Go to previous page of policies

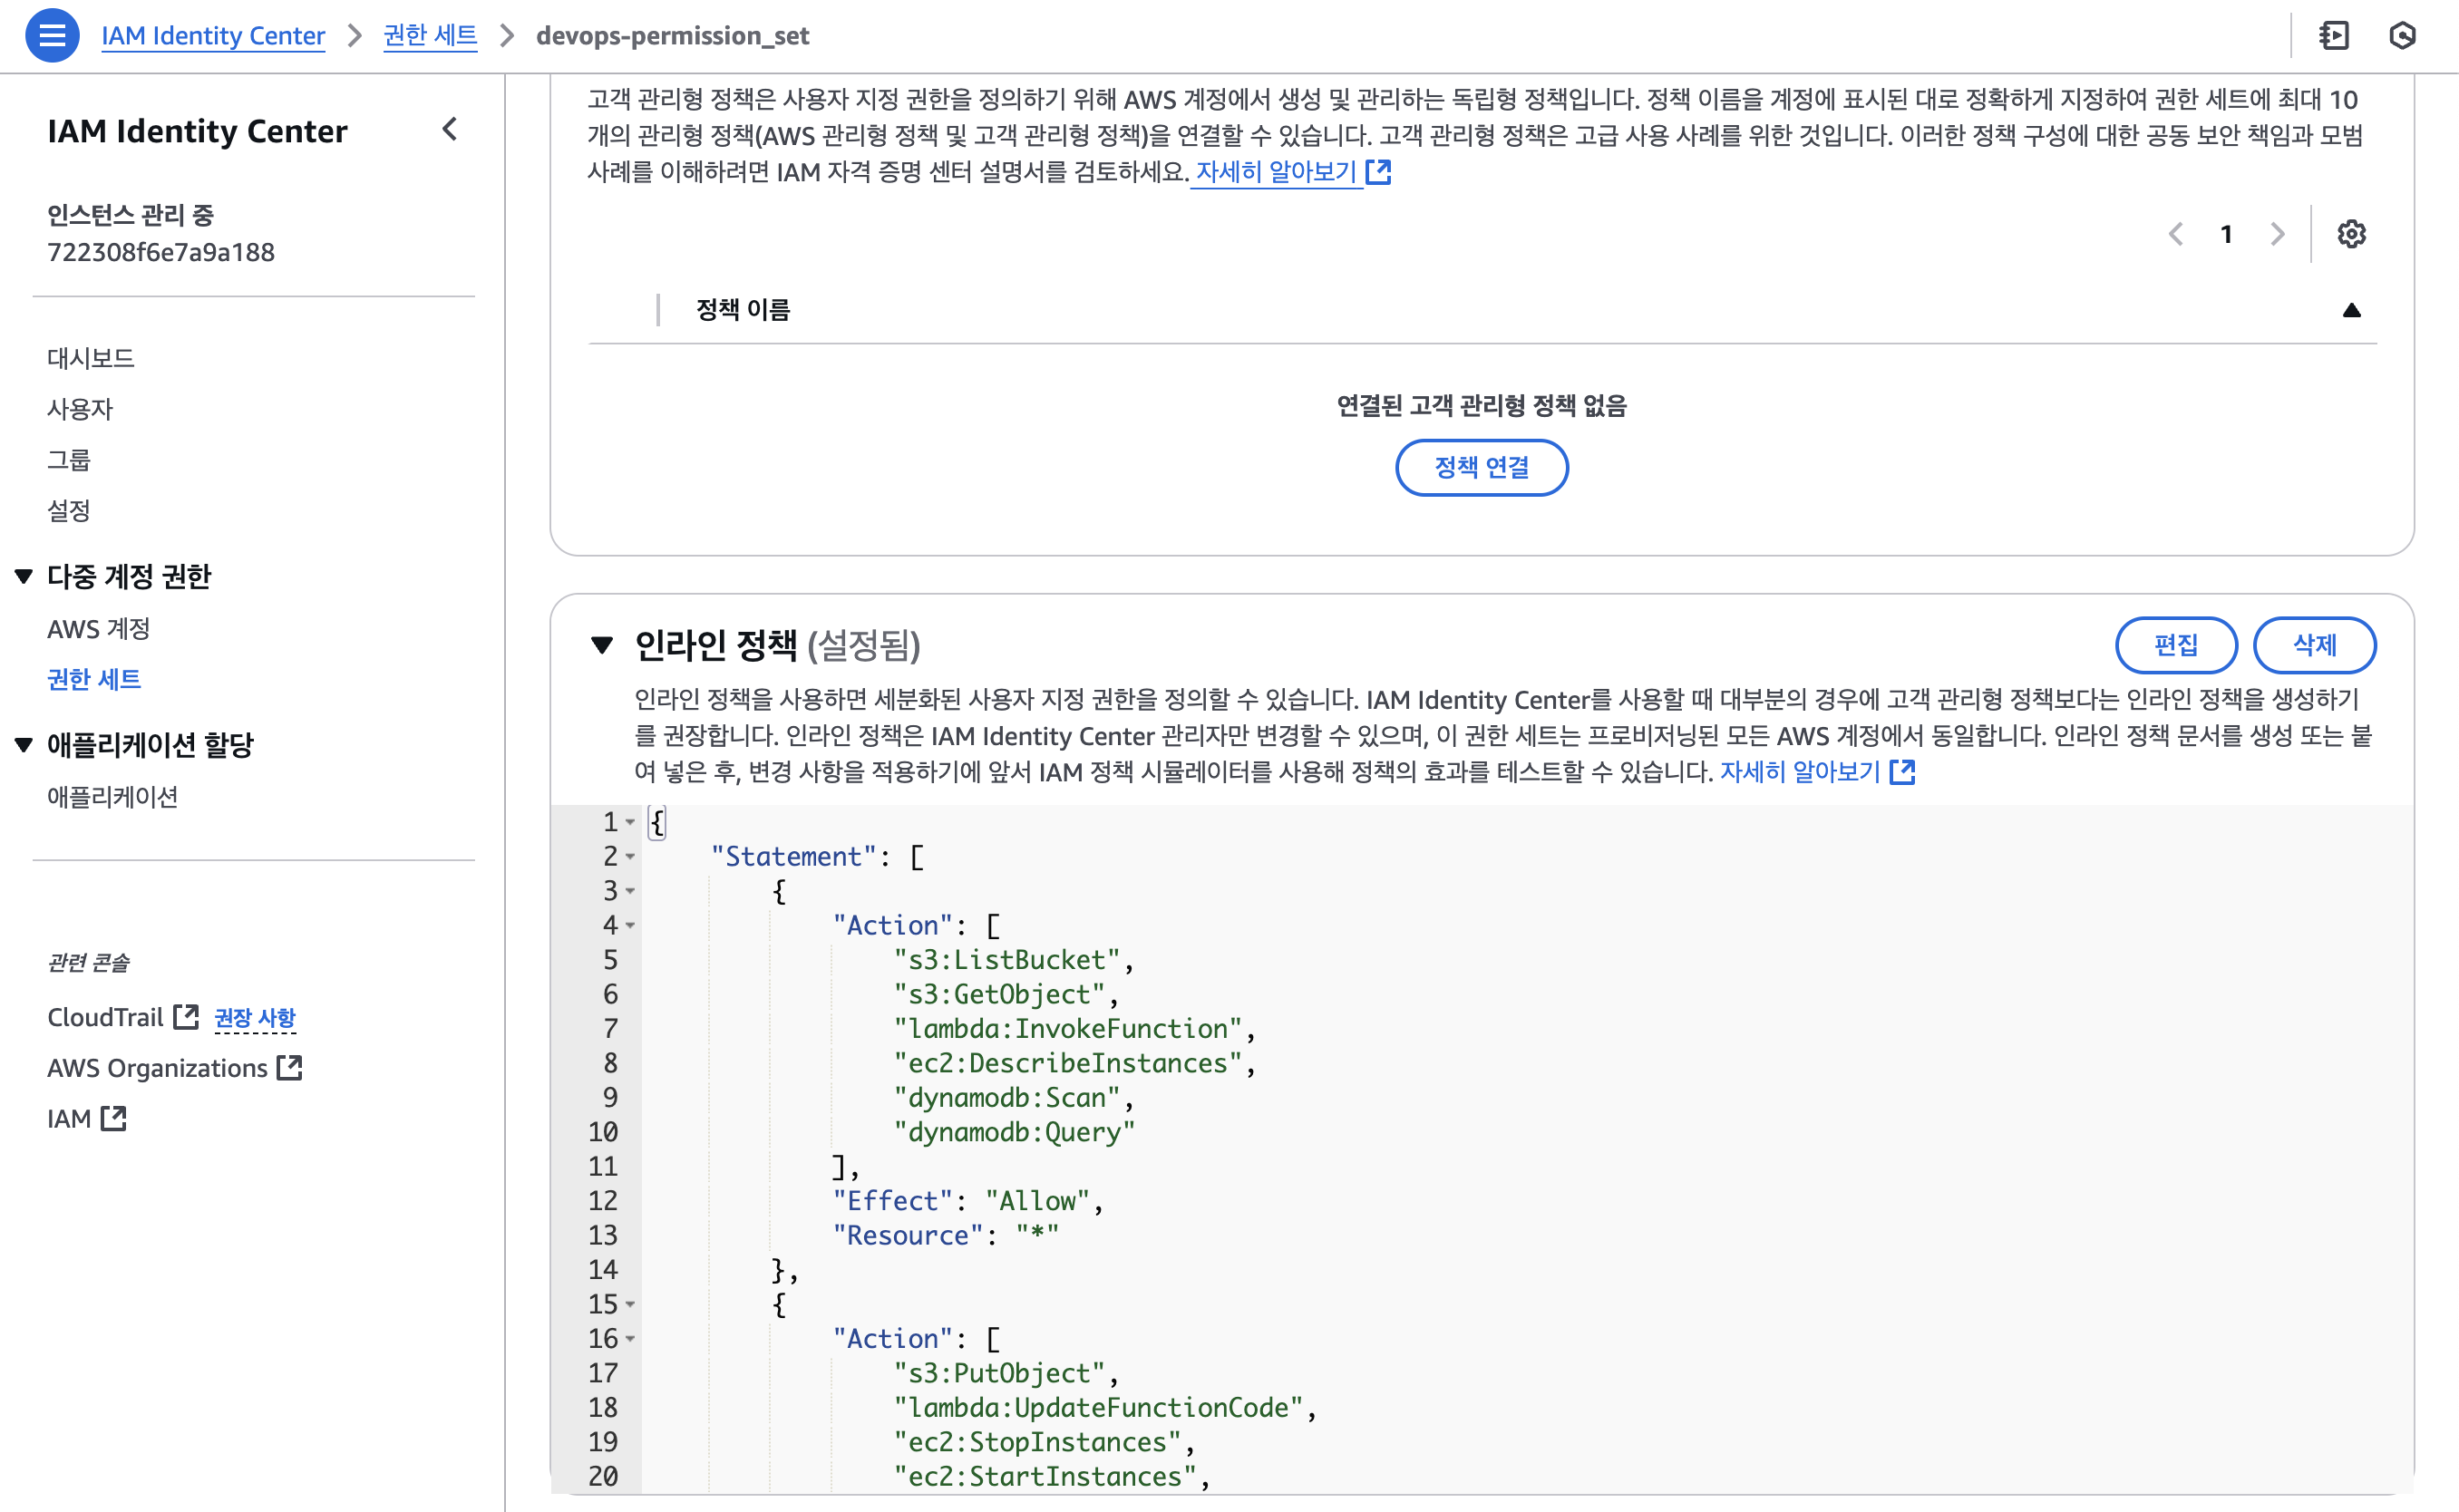coord(2175,234)
